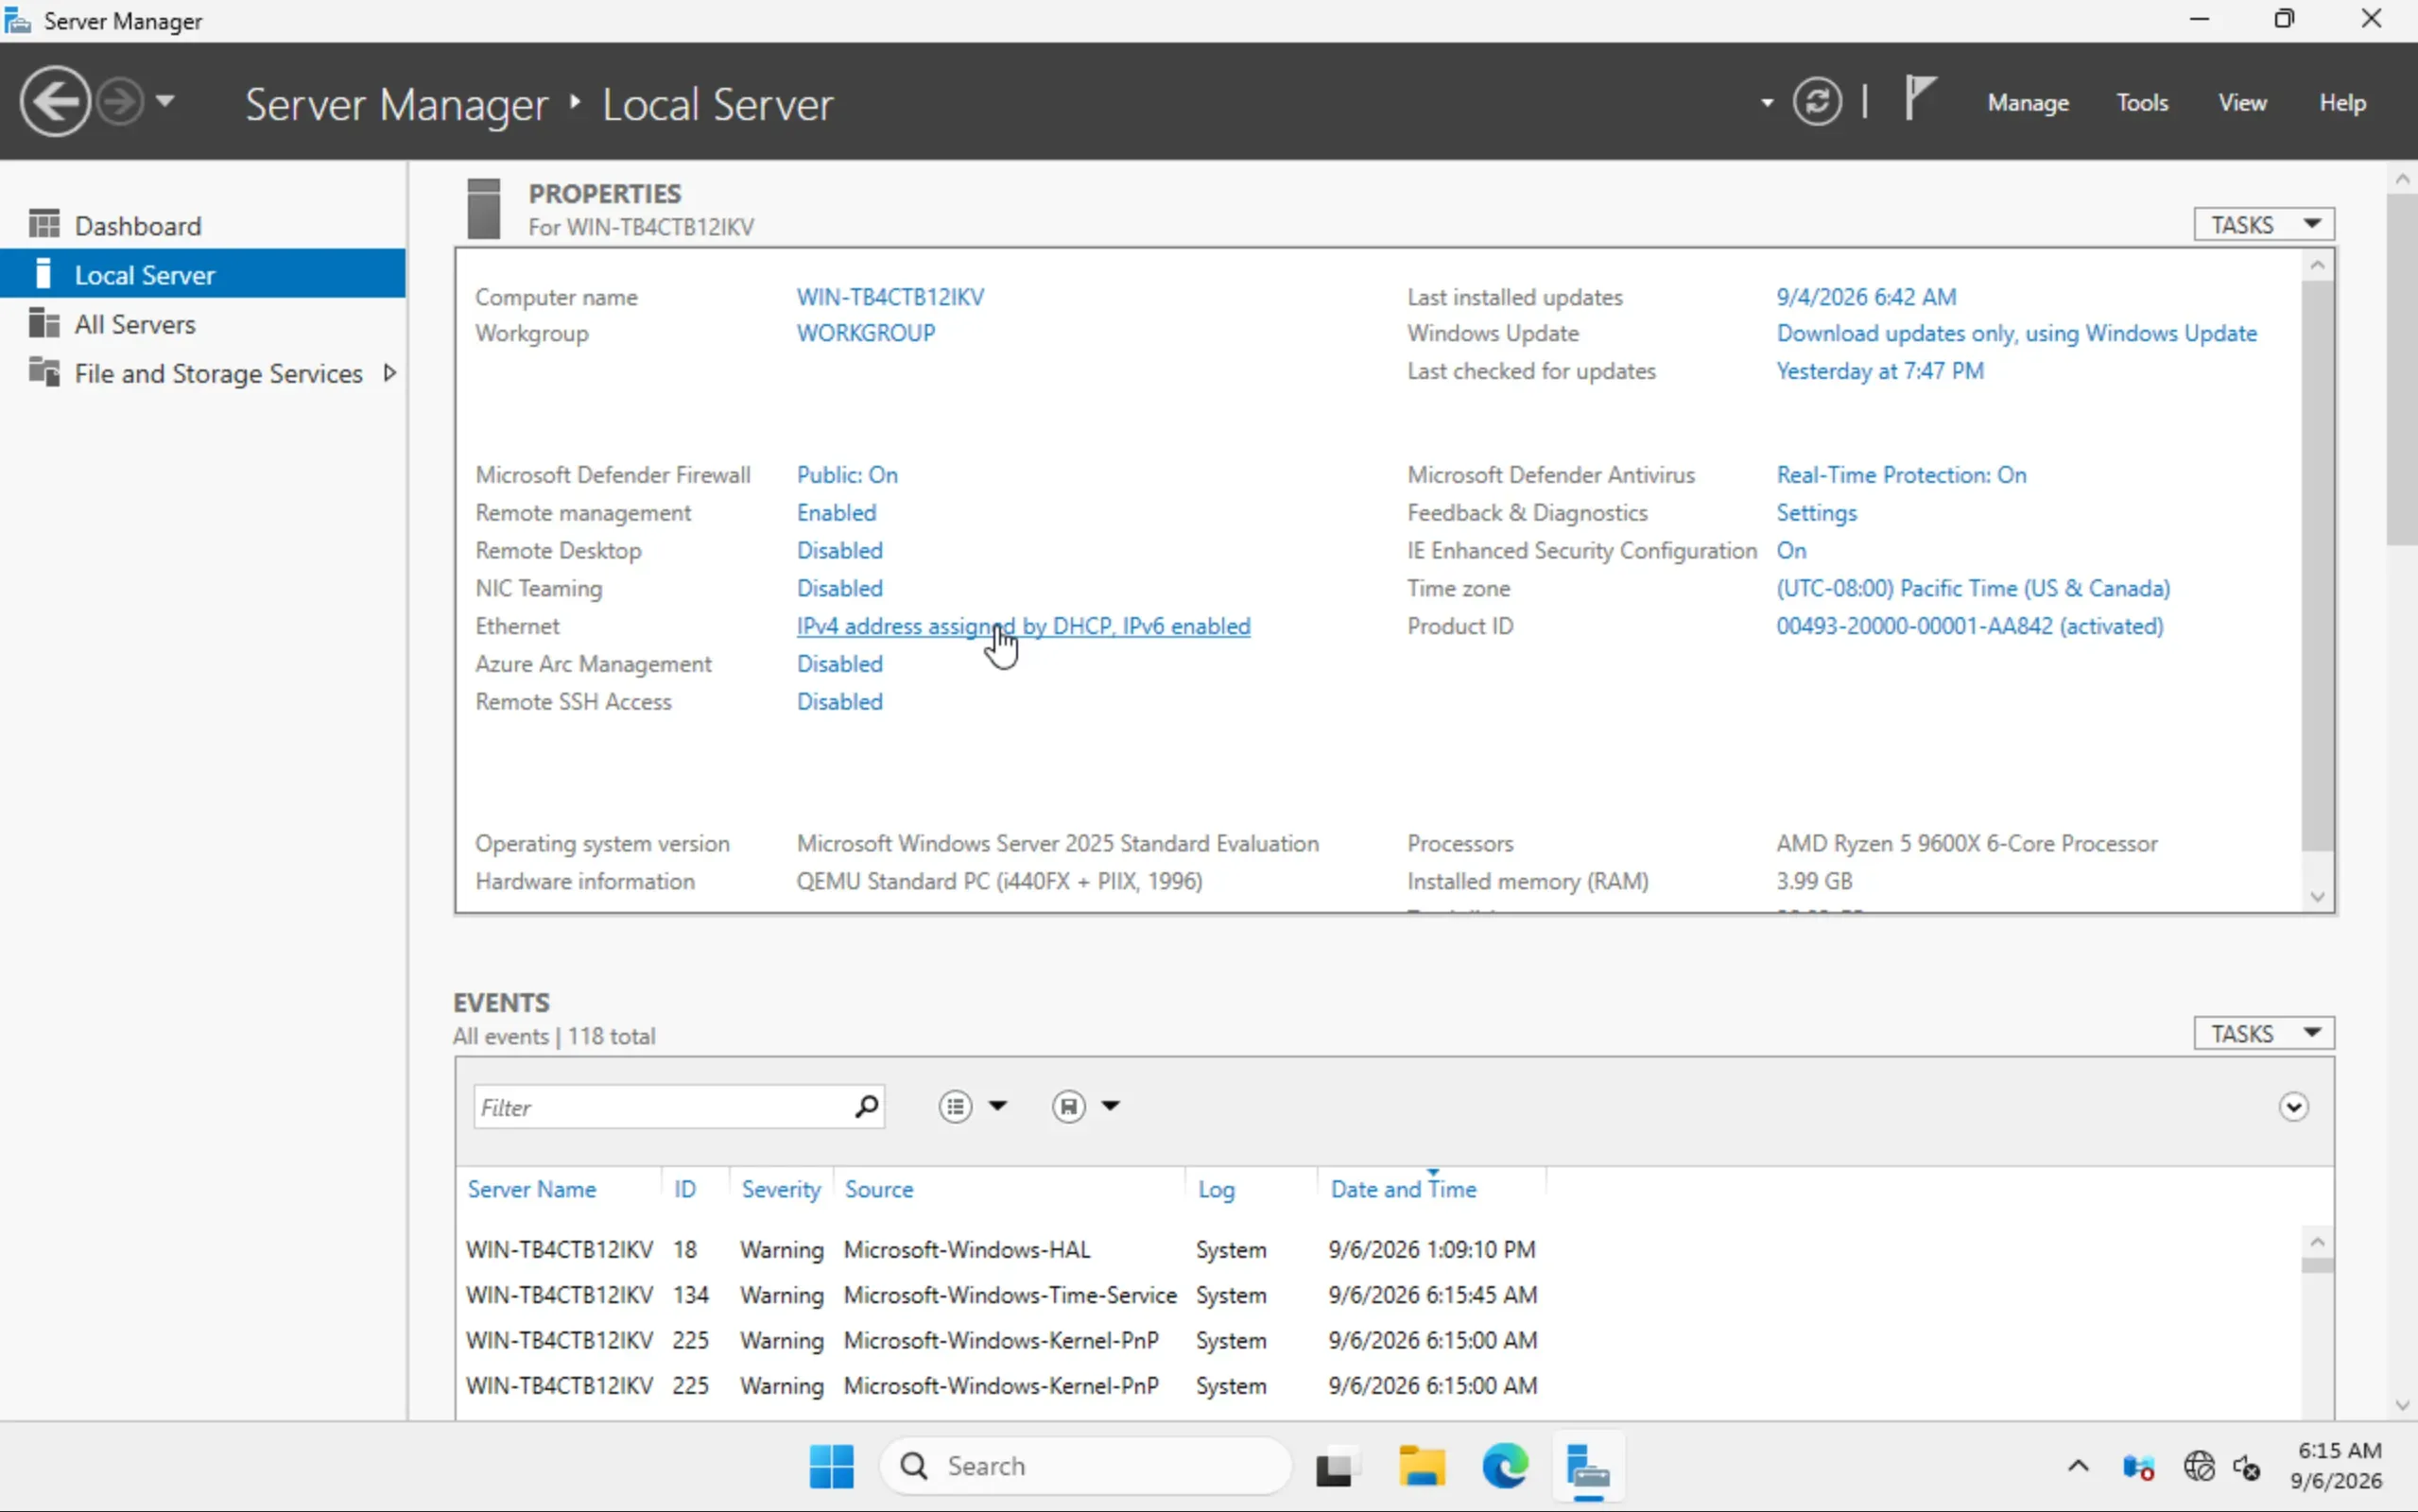Click the main window vertical scrollbar thumb
This screenshot has height=1512, width=2418.
(2402, 370)
